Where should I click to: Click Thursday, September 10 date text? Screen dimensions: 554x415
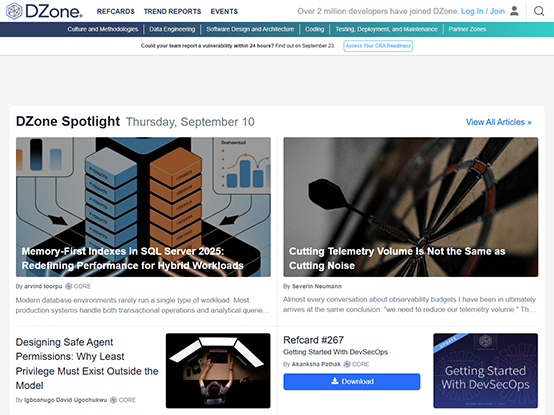tap(190, 122)
